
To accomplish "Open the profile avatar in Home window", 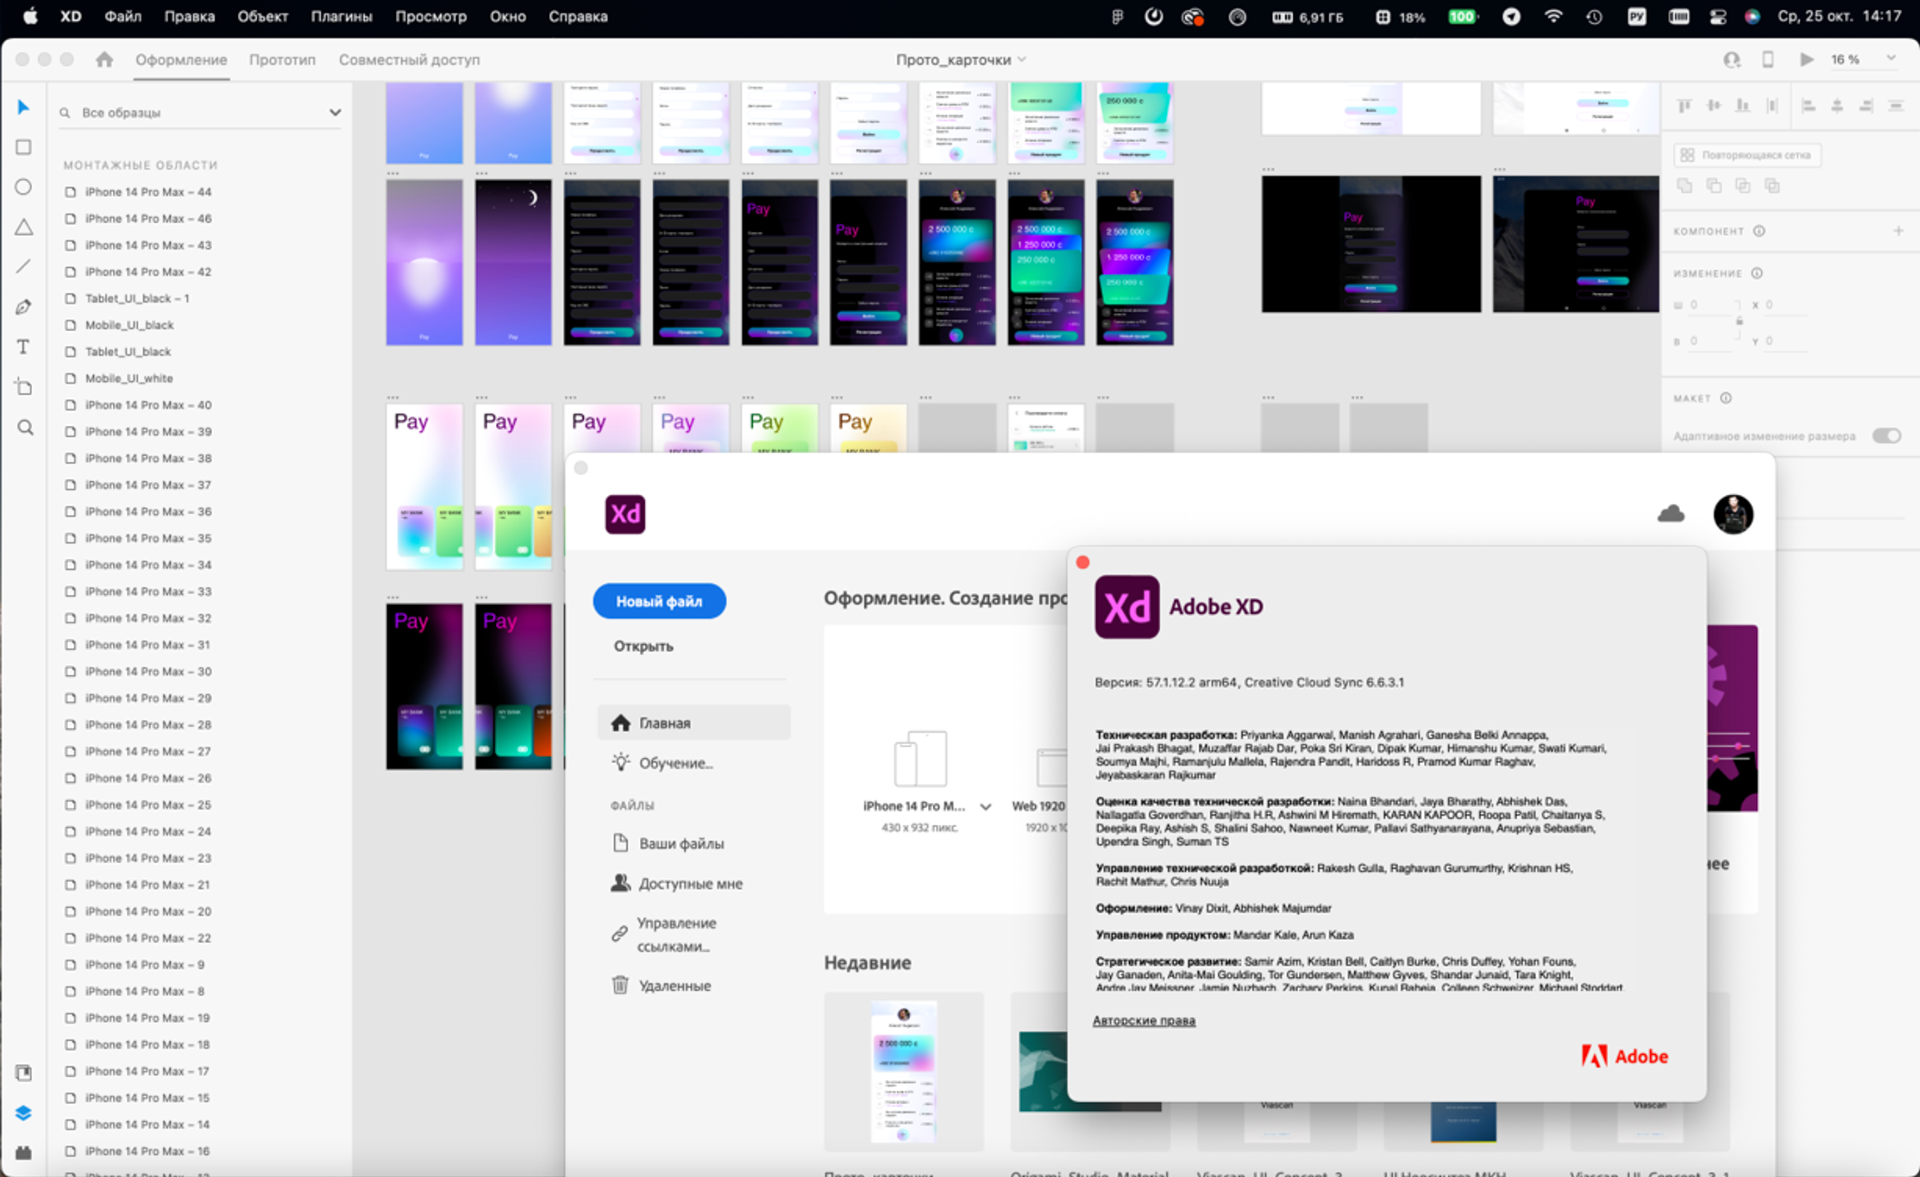I will pos(1733,514).
